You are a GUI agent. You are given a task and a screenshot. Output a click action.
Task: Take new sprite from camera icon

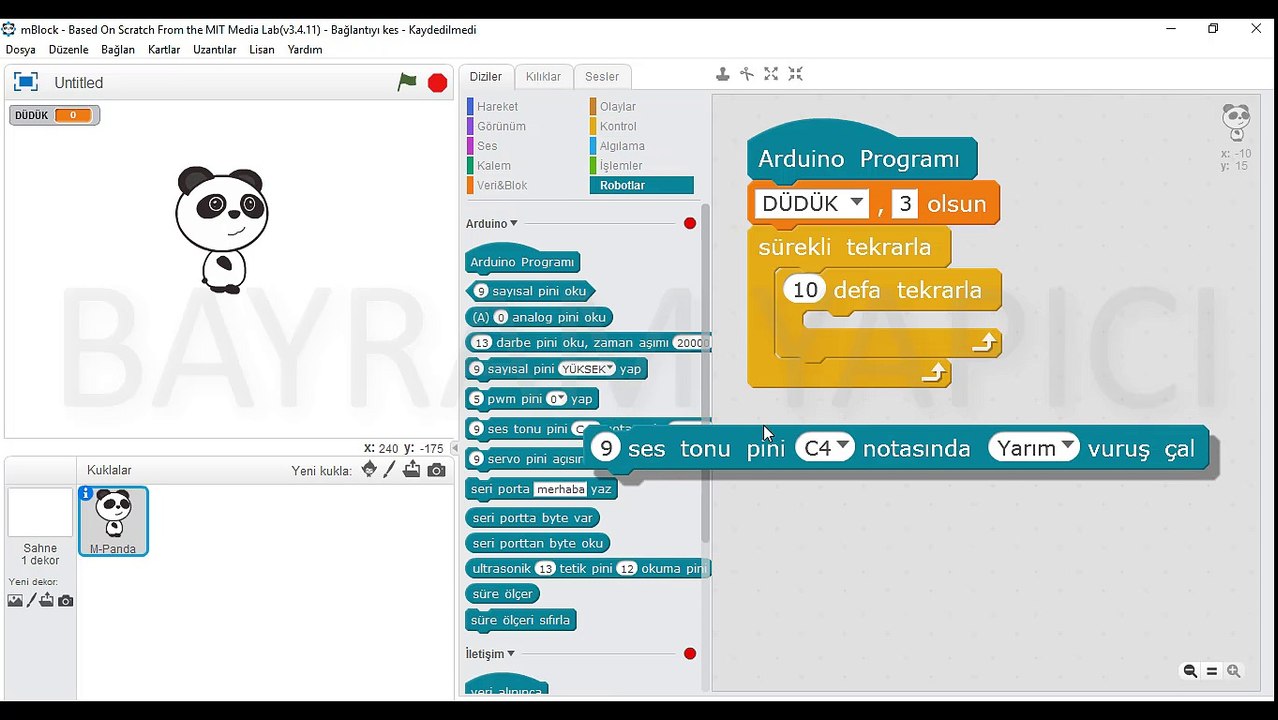pos(436,470)
